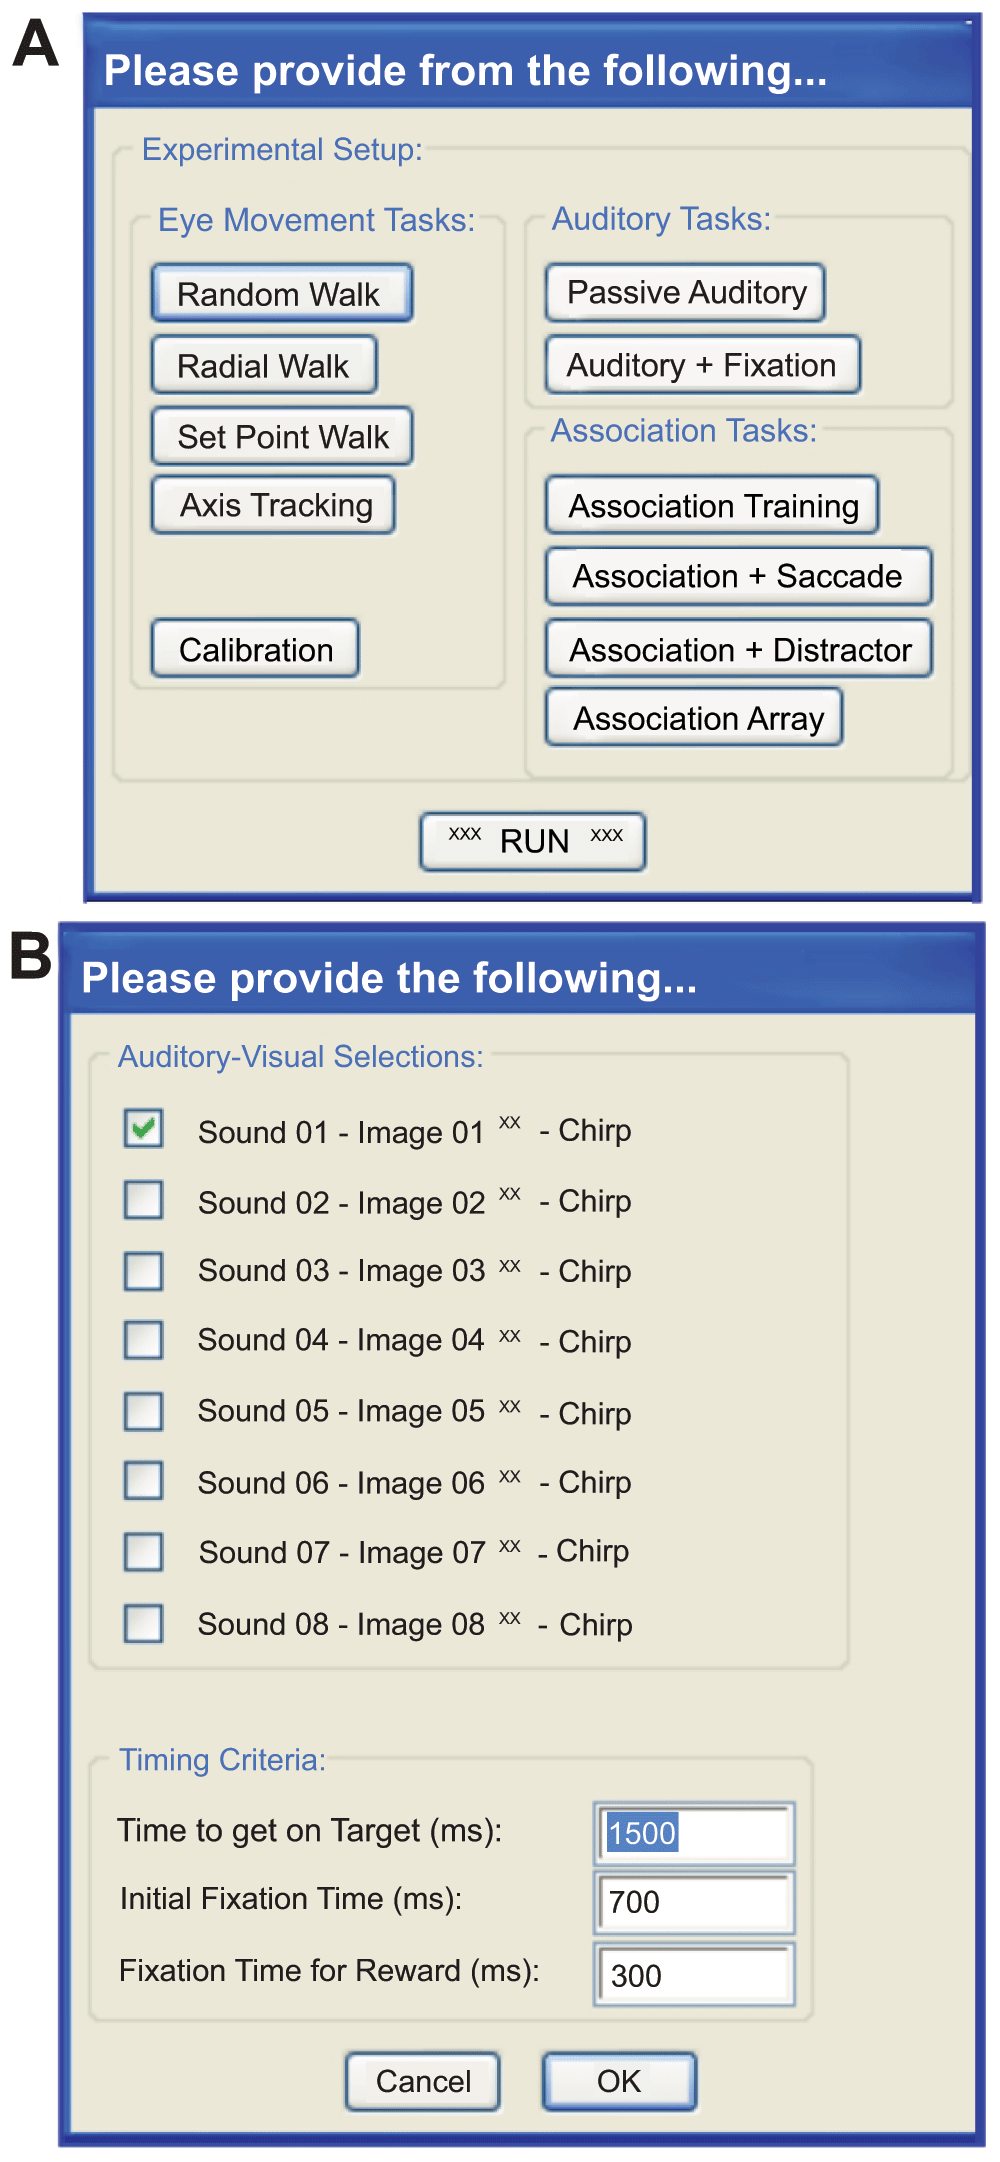Image resolution: width=1000 pixels, height=2162 pixels.
Task: Choose Set Point Walk task
Action: pos(281,436)
